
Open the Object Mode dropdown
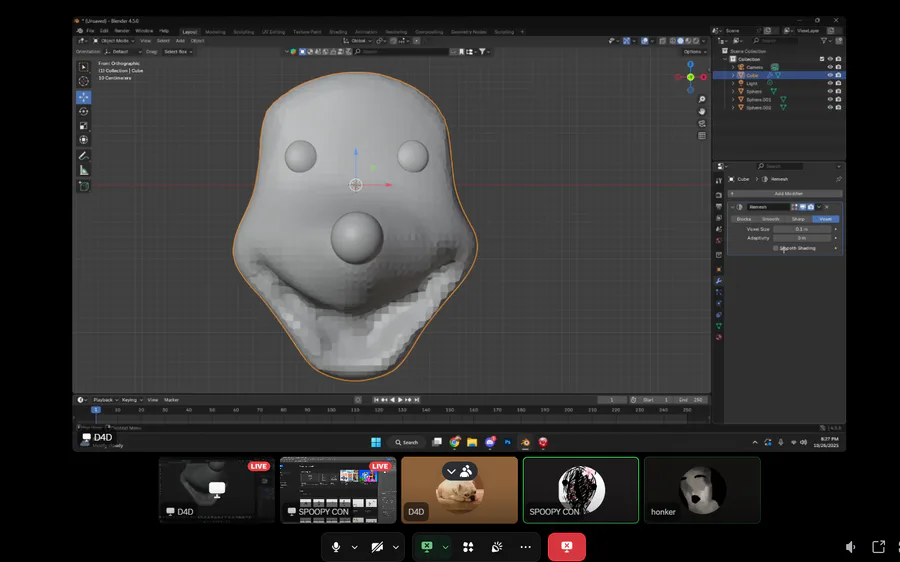(x=115, y=41)
